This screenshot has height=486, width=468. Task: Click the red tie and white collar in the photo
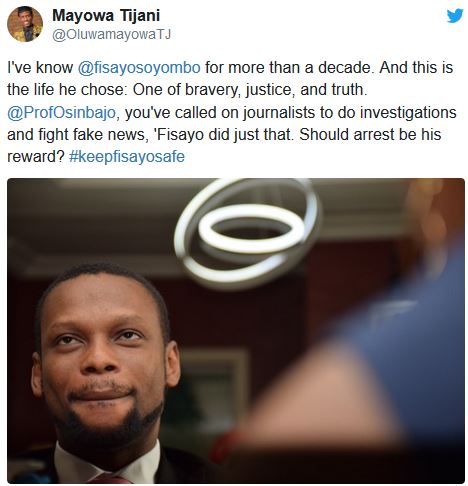[x=107, y=467]
